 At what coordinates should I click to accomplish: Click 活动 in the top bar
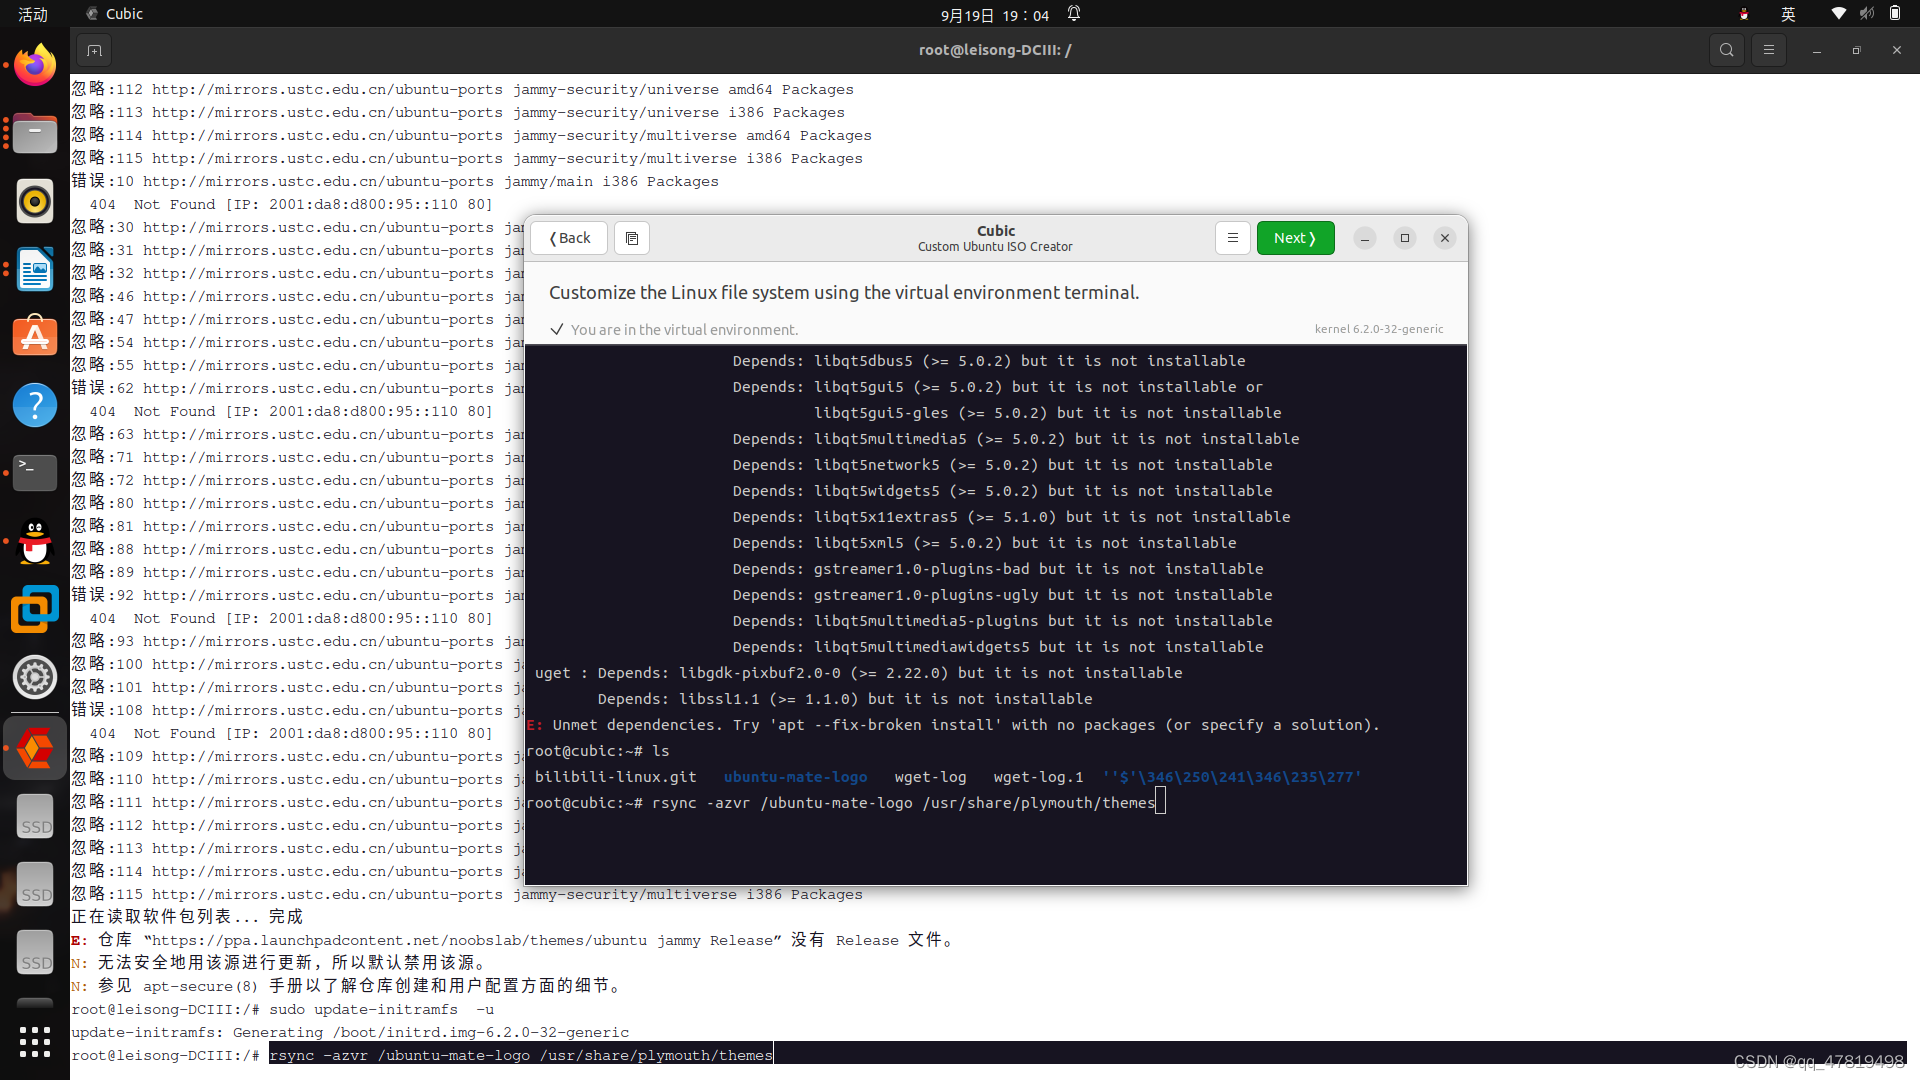pos(33,14)
